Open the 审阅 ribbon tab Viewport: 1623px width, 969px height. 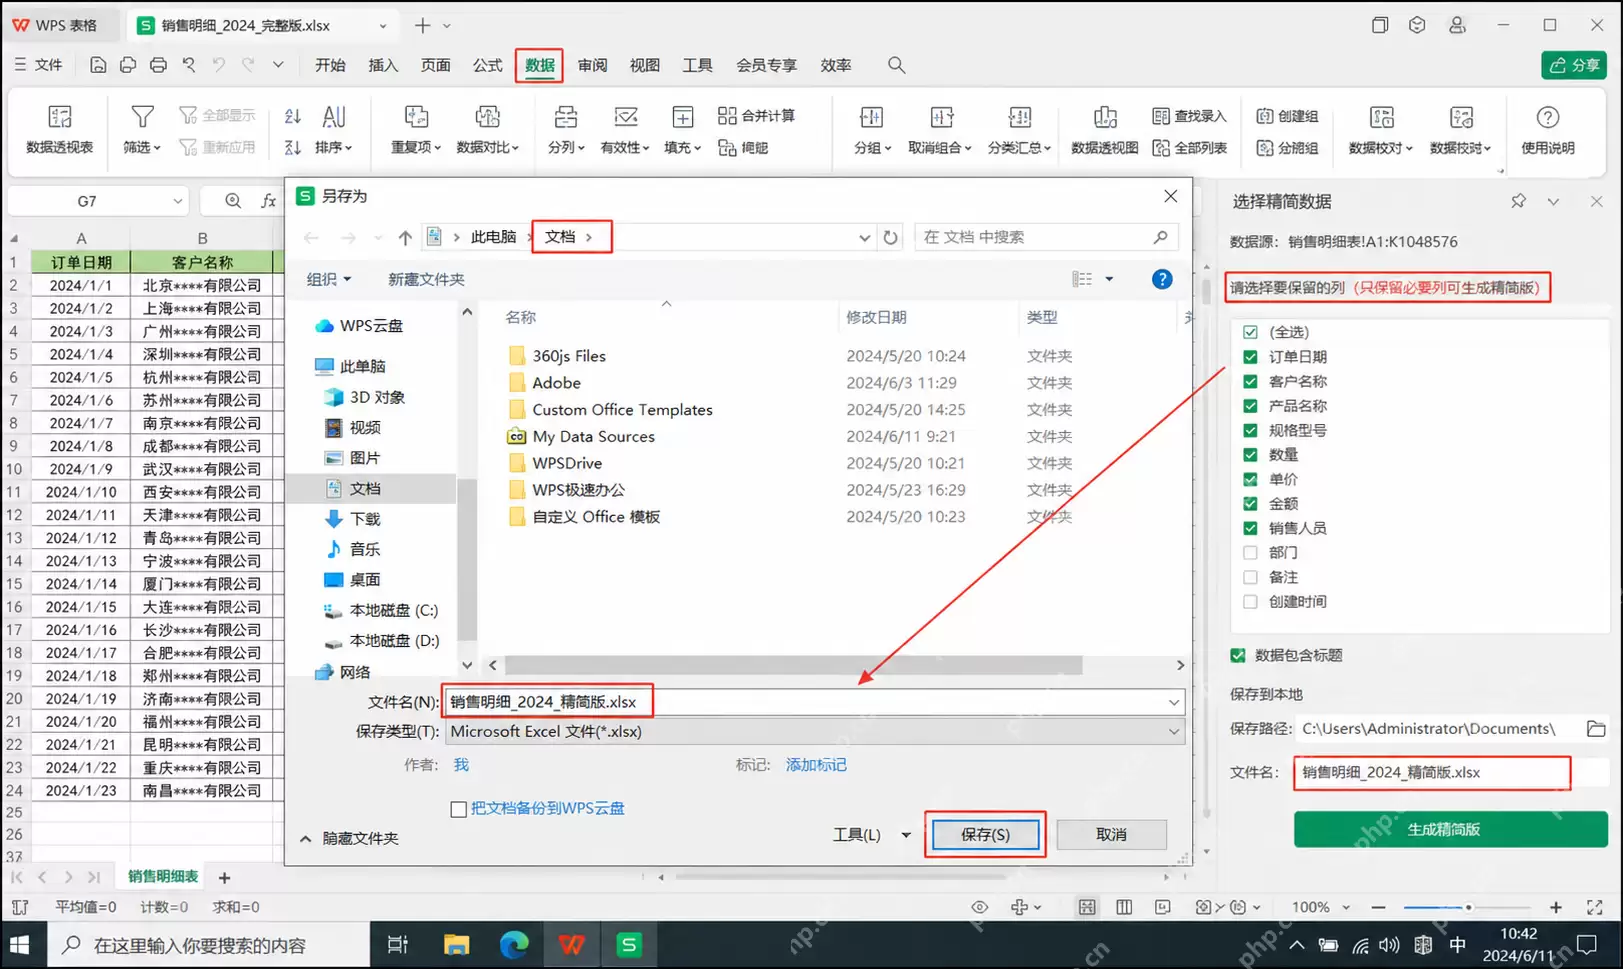tap(592, 65)
